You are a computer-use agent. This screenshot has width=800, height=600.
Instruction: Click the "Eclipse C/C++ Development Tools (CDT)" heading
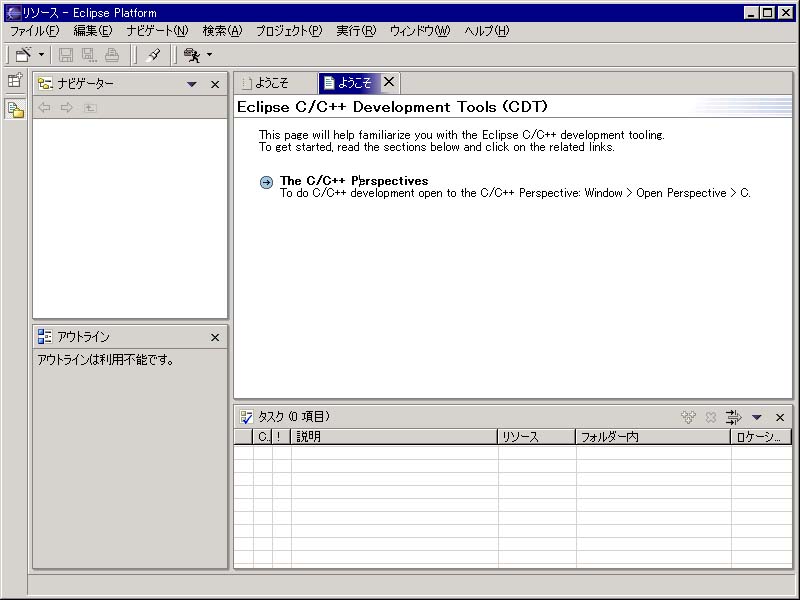pyautogui.click(x=392, y=107)
